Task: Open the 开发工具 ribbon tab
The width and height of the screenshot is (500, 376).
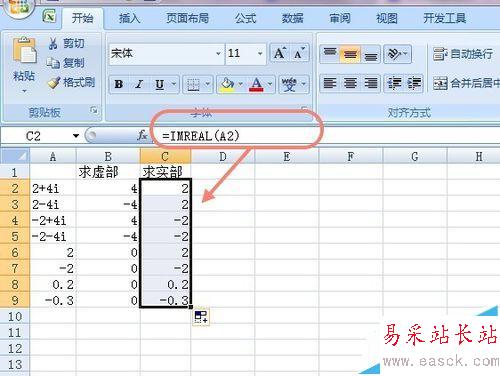Action: [x=444, y=18]
